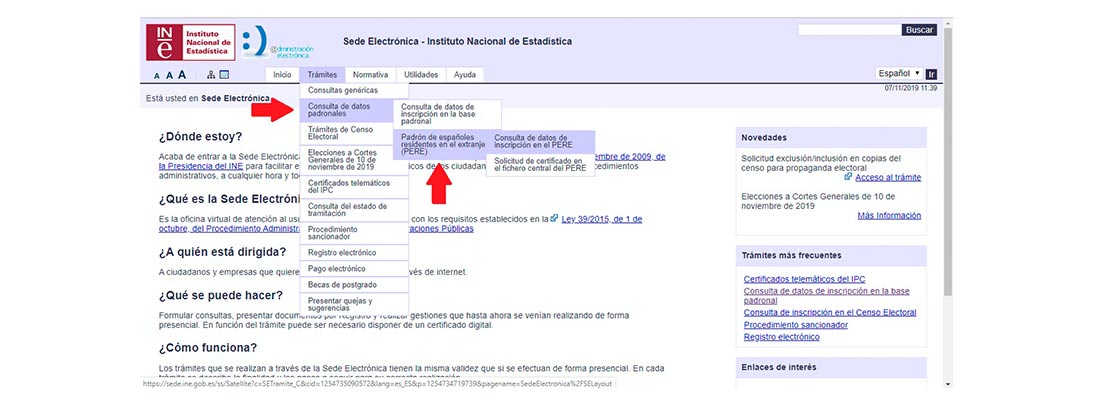Select Presentar quejas y sugerencias menu entry

354,304
